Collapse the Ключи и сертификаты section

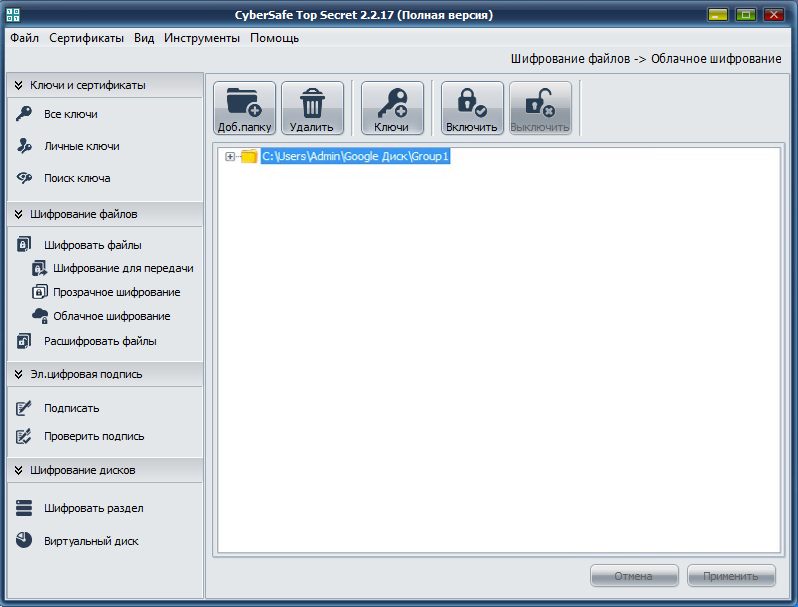coord(19,85)
